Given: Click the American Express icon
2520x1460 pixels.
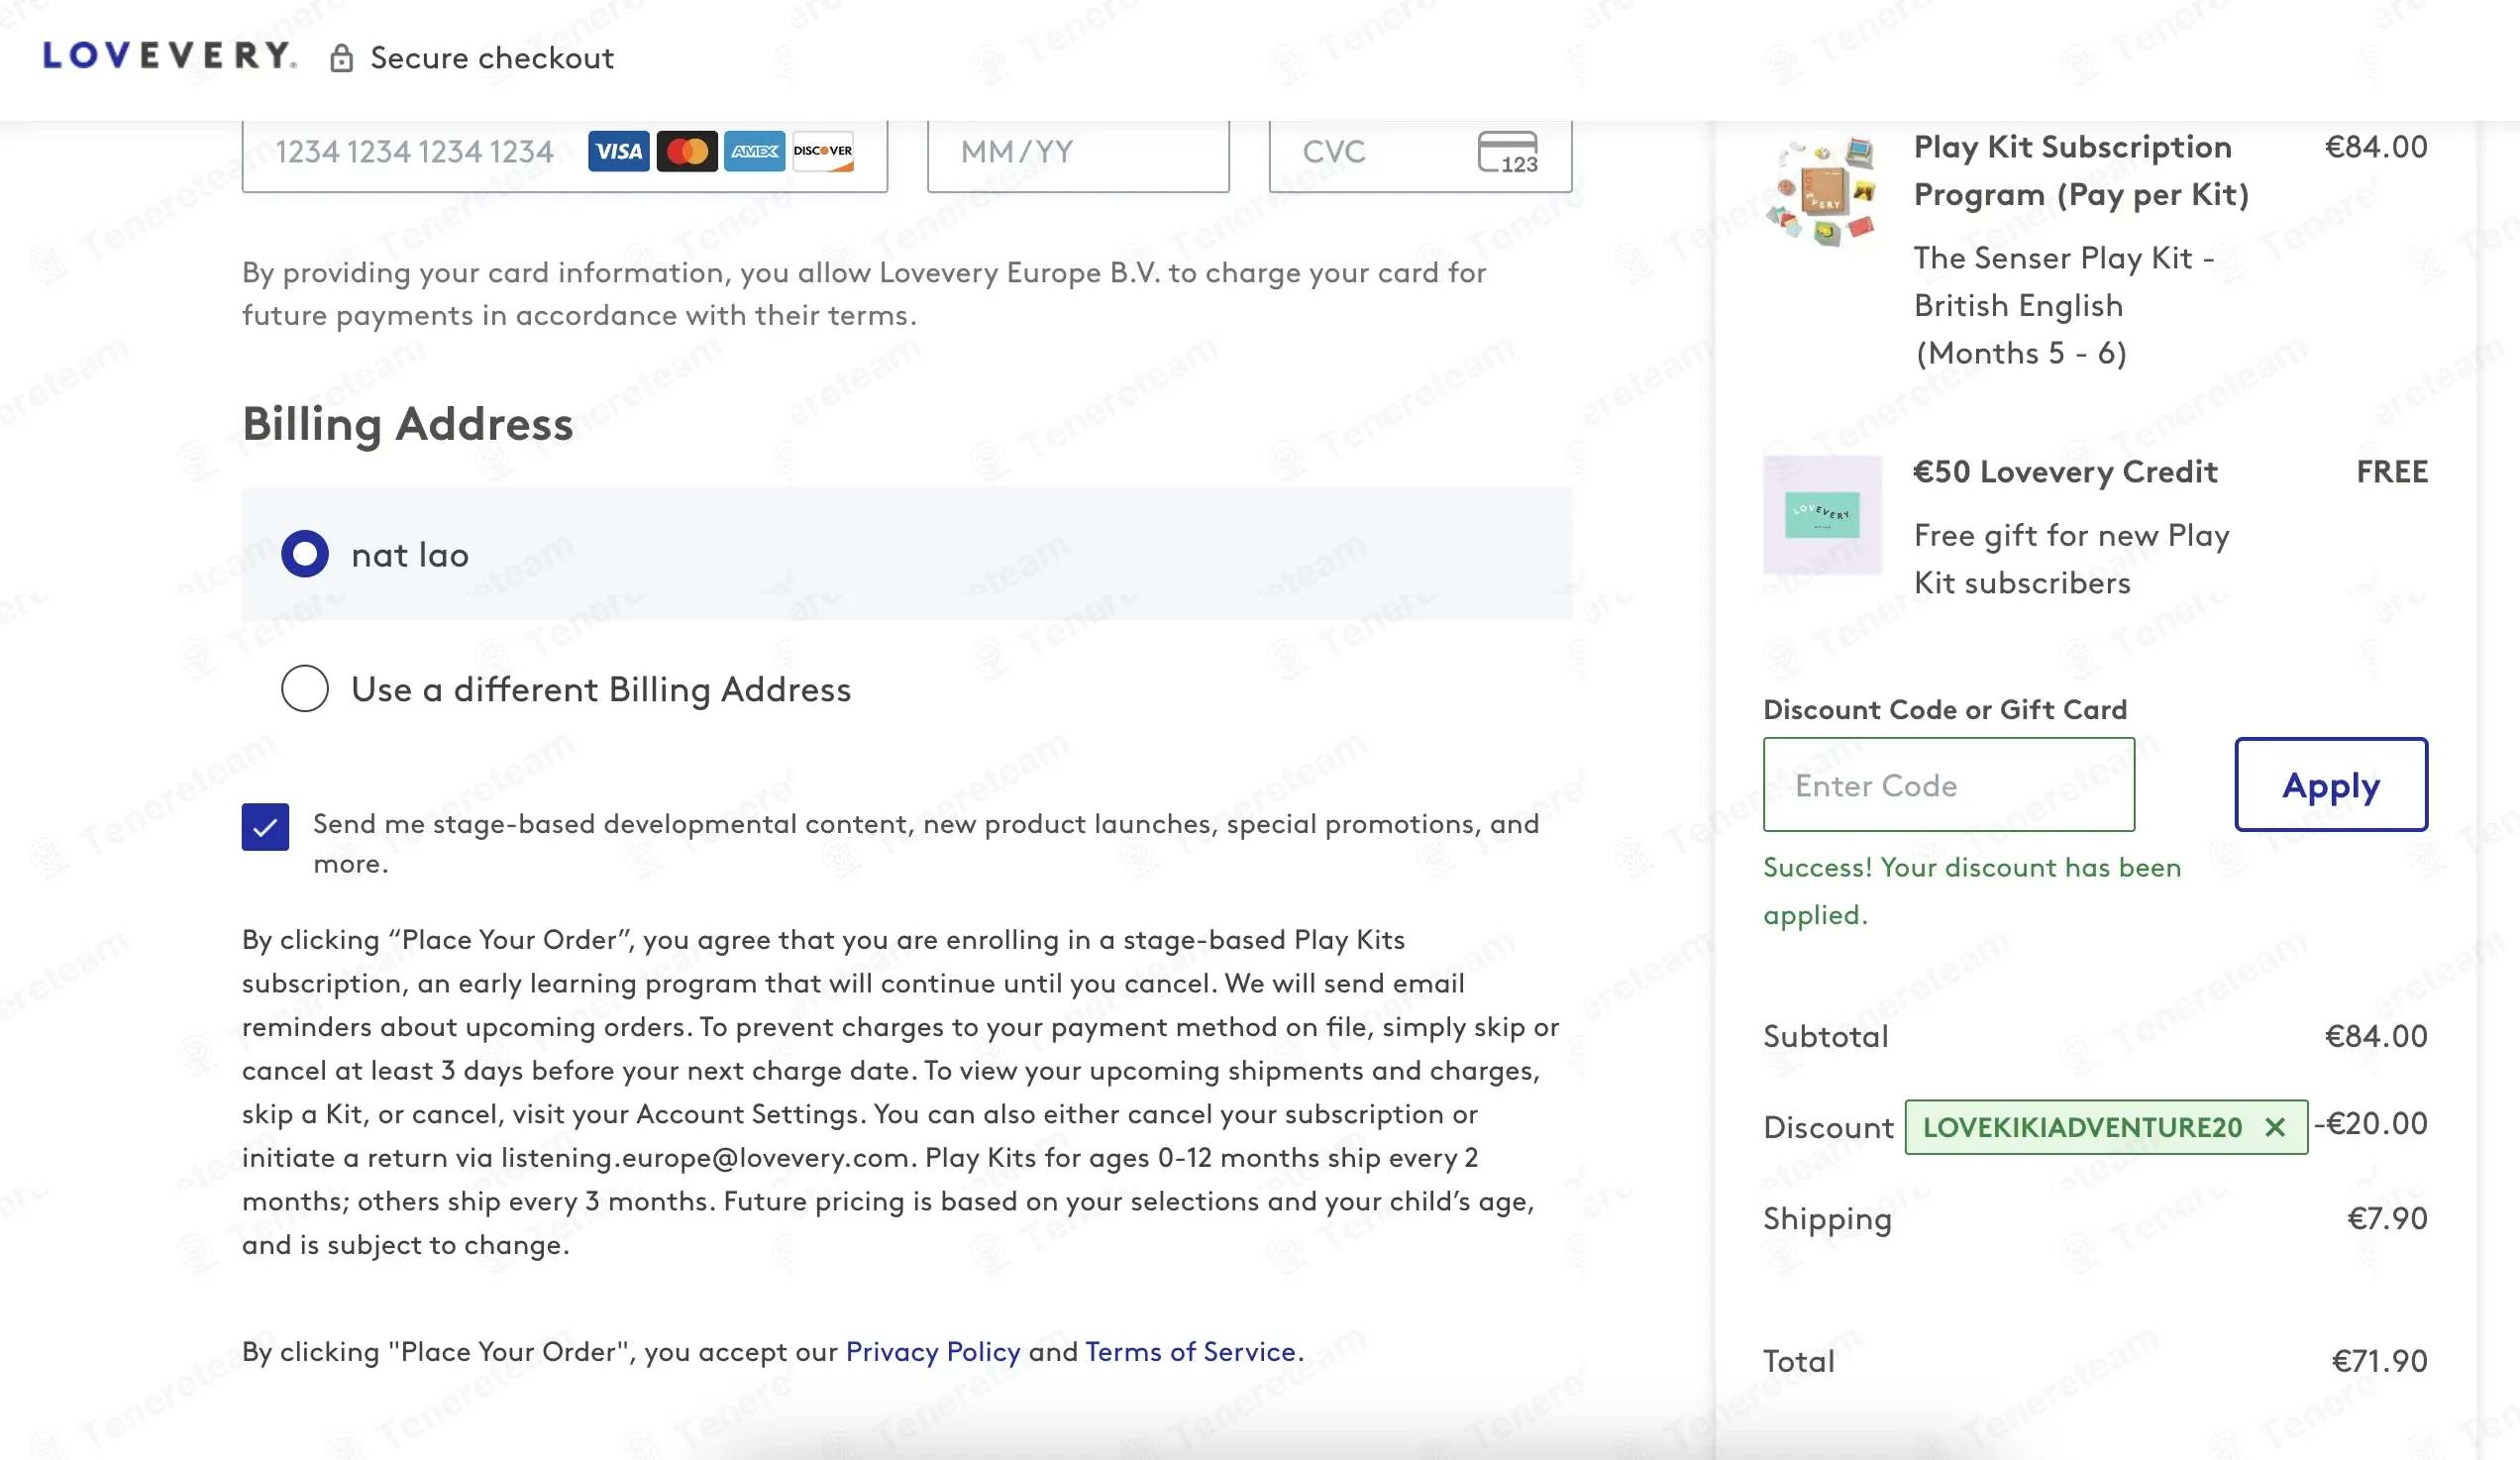Looking at the screenshot, I should [x=755, y=151].
